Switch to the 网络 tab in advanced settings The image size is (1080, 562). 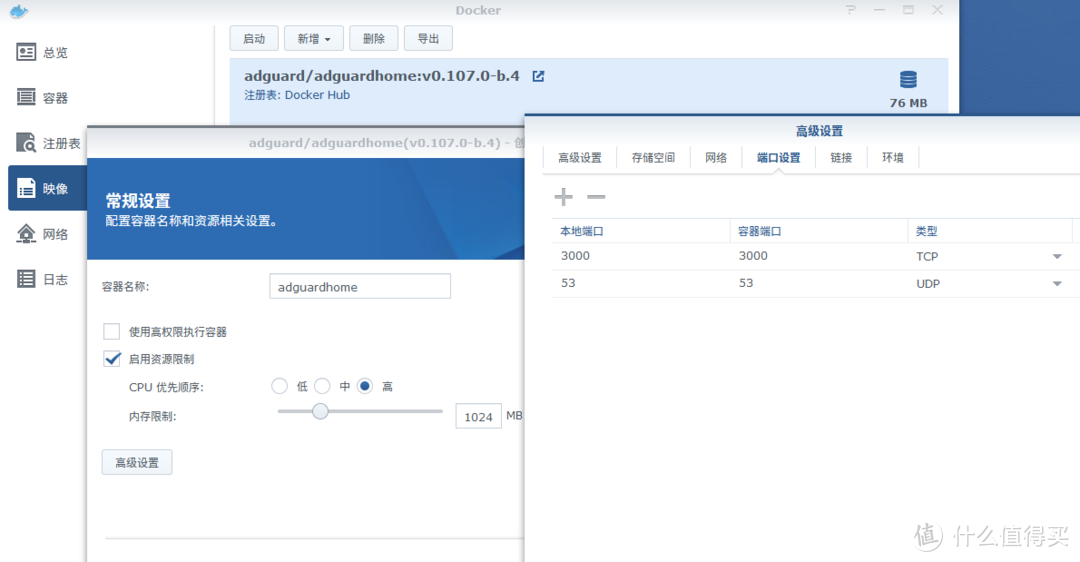coord(716,158)
